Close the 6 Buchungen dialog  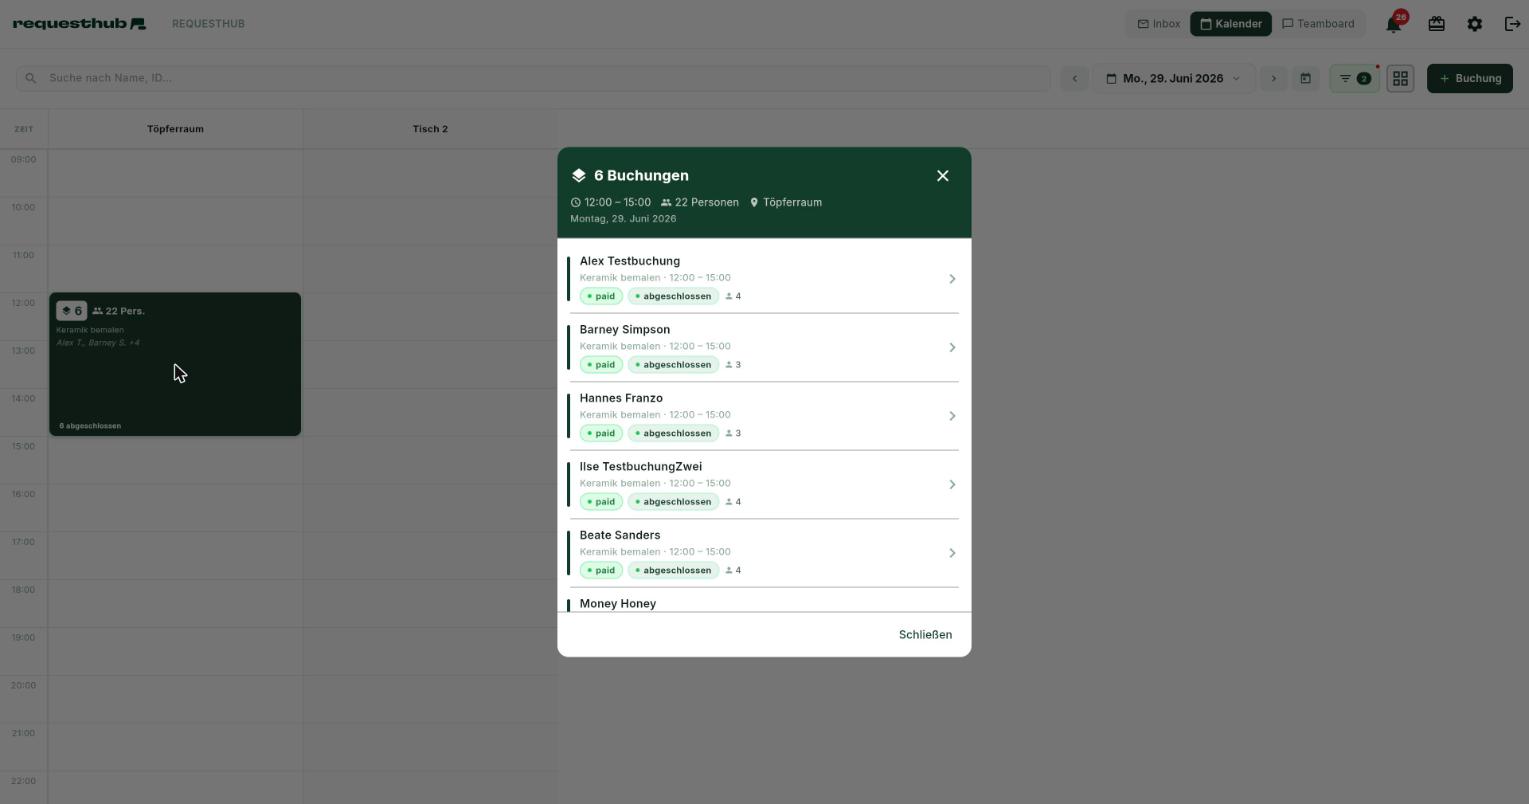942,176
